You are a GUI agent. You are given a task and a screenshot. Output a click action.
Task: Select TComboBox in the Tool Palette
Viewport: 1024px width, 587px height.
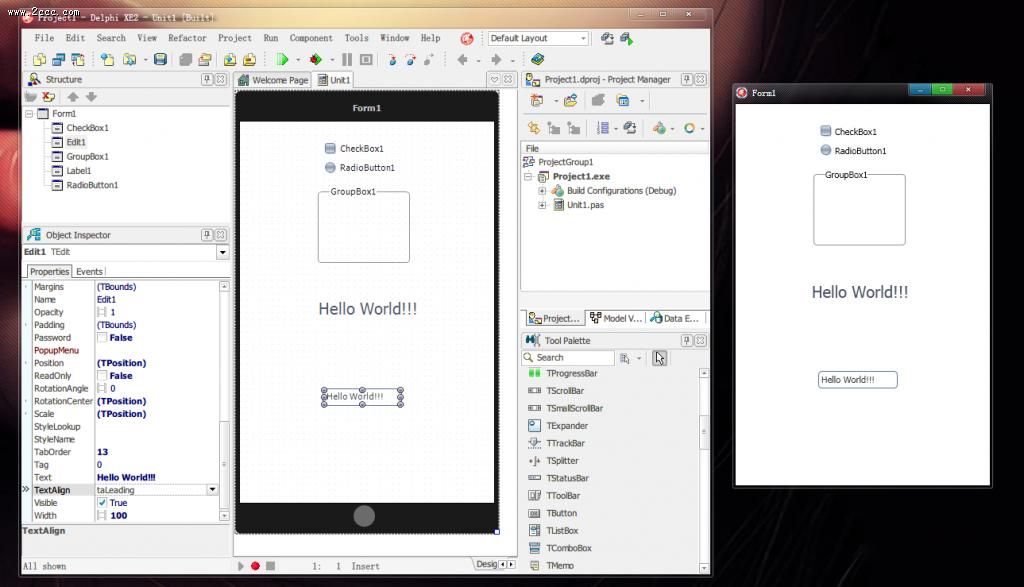pos(560,548)
